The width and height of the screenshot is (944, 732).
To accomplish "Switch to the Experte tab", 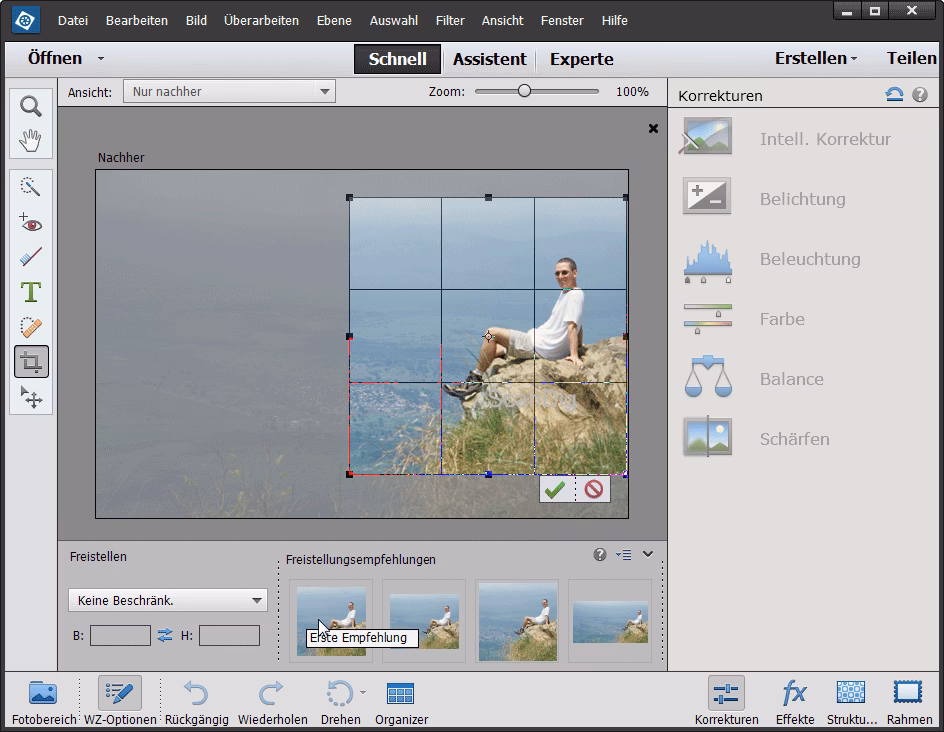I will [581, 59].
